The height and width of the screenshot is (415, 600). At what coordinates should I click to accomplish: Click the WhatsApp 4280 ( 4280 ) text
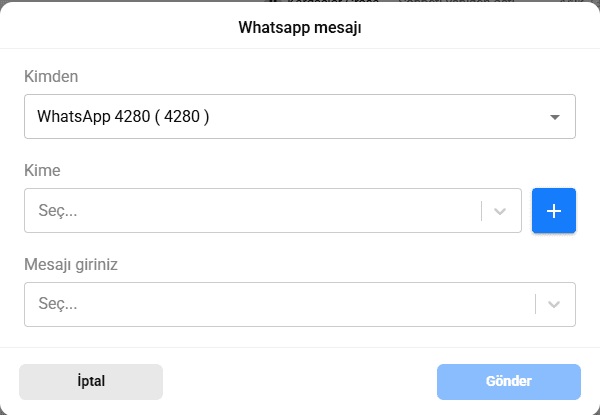tap(123, 117)
